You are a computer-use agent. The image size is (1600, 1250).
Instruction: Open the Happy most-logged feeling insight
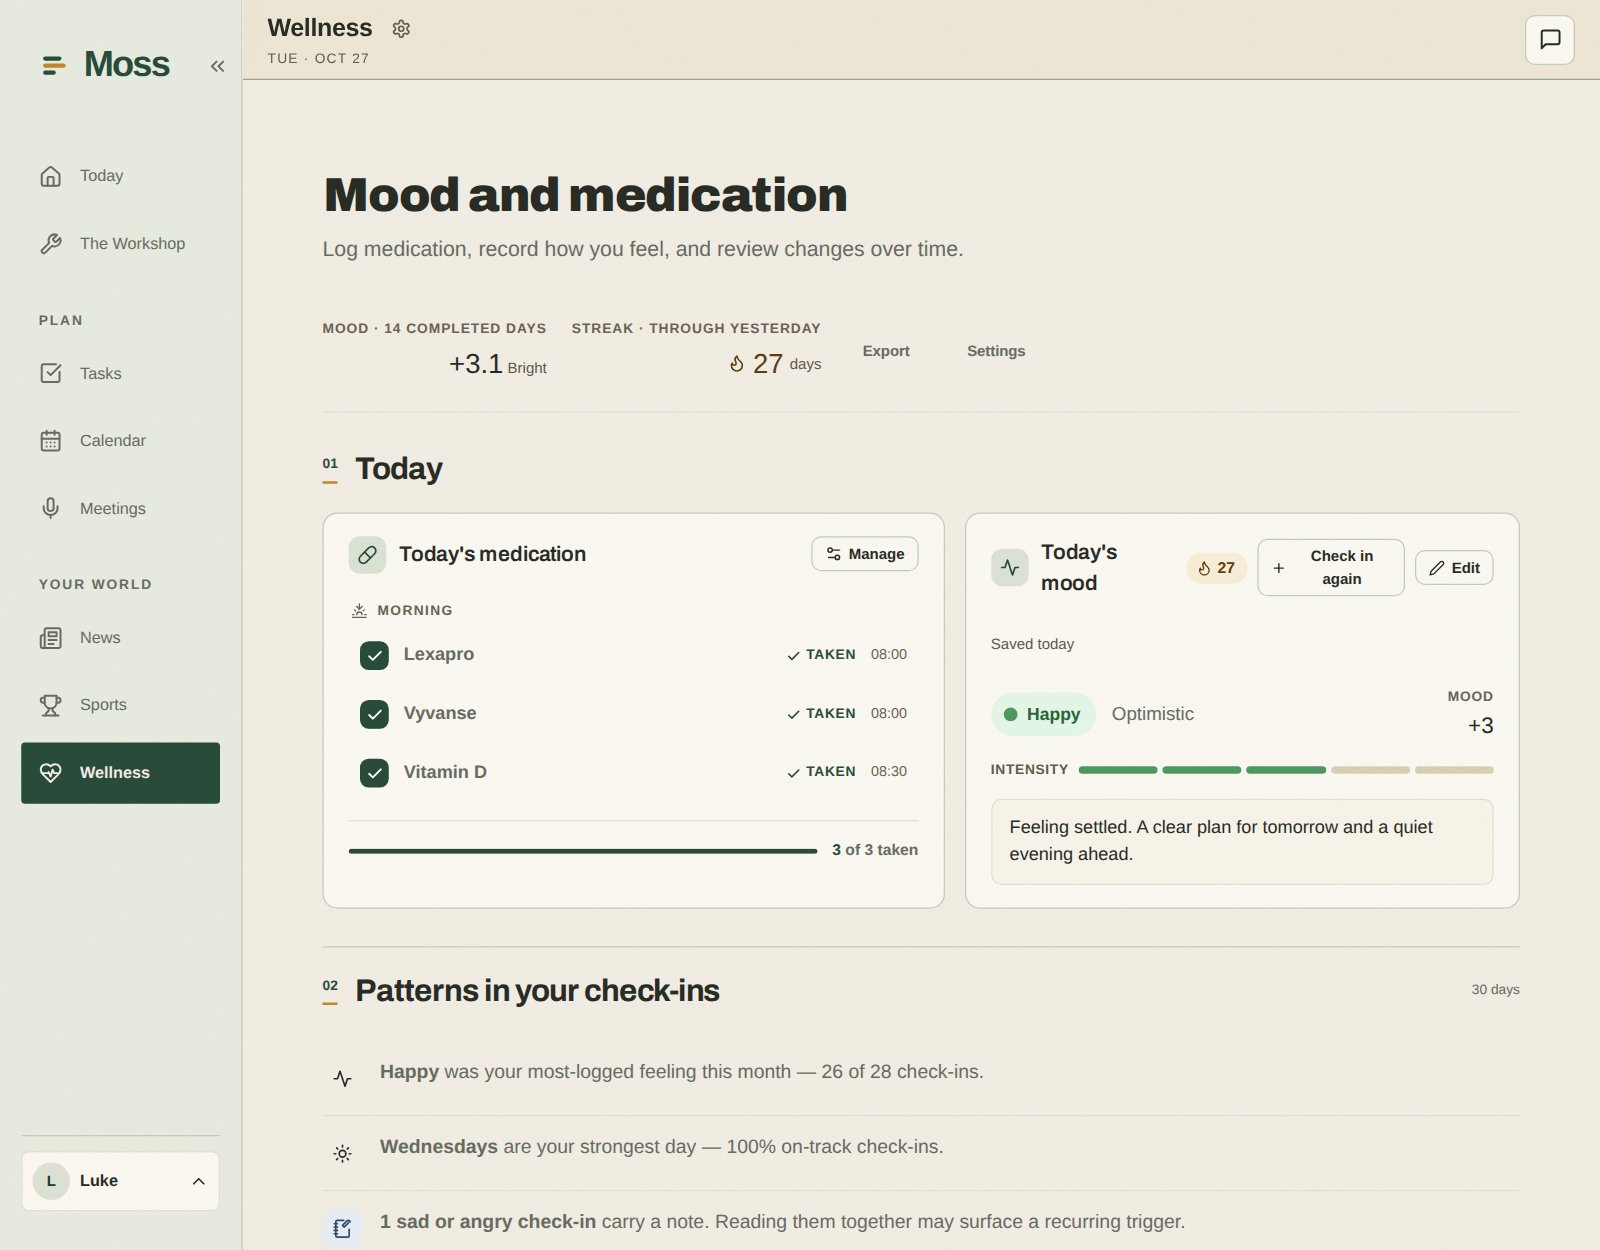pyautogui.click(x=921, y=1079)
